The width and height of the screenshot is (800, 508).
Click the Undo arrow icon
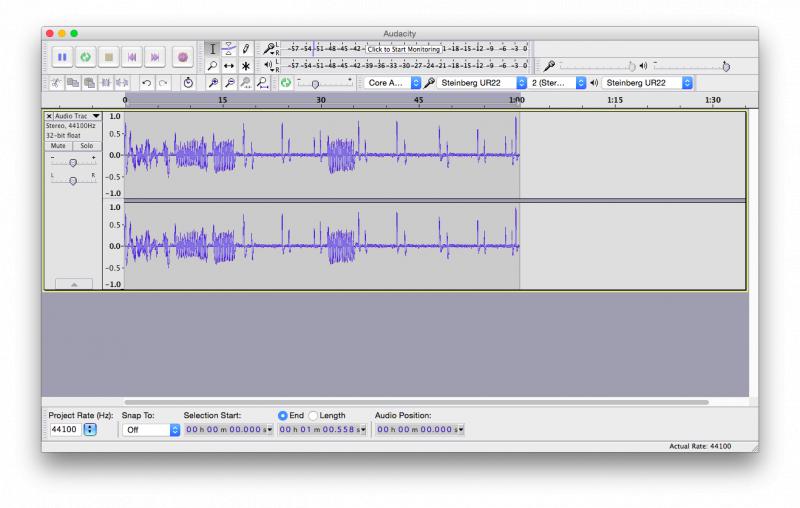click(x=146, y=83)
